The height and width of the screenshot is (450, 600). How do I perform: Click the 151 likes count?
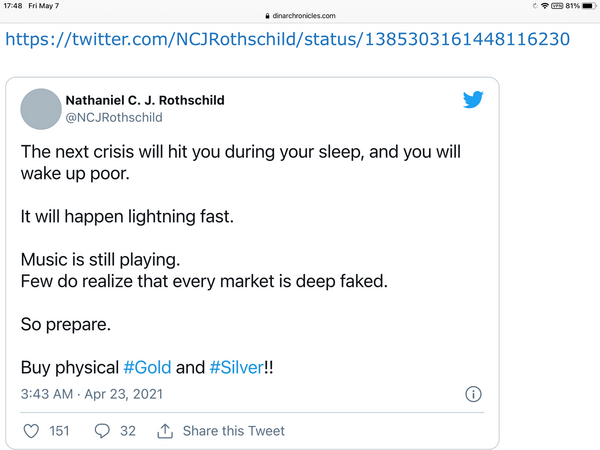click(59, 431)
